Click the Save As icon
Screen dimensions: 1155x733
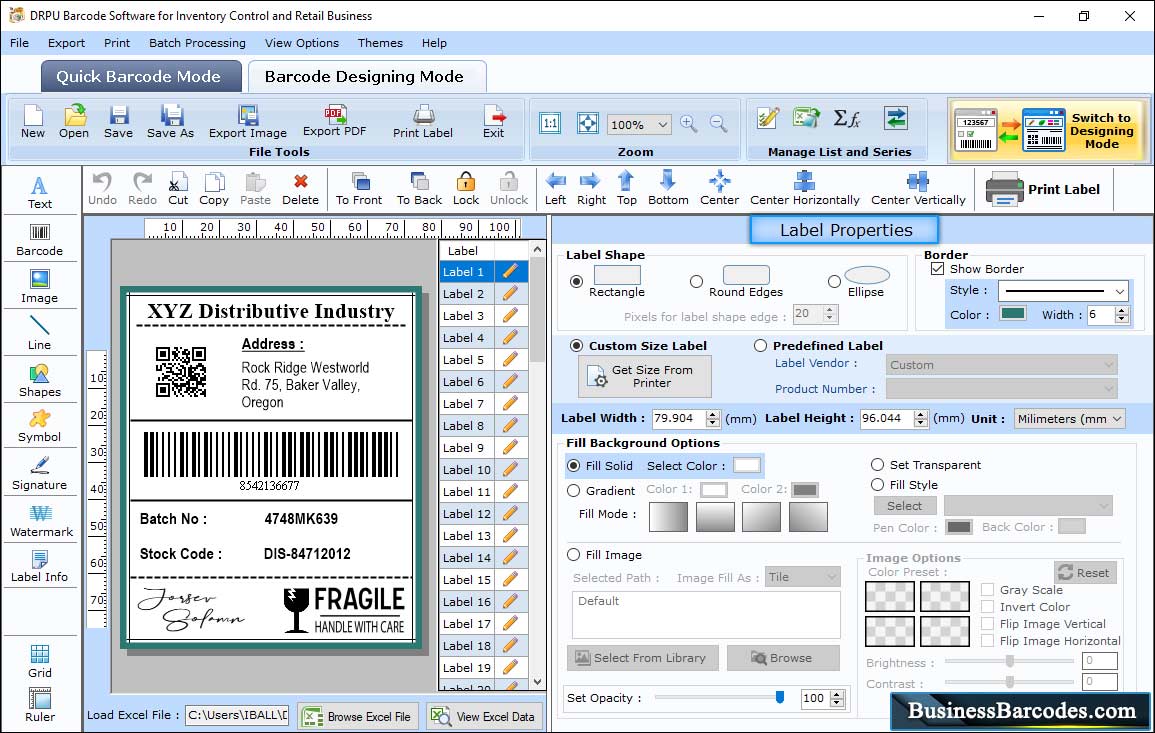(x=170, y=122)
